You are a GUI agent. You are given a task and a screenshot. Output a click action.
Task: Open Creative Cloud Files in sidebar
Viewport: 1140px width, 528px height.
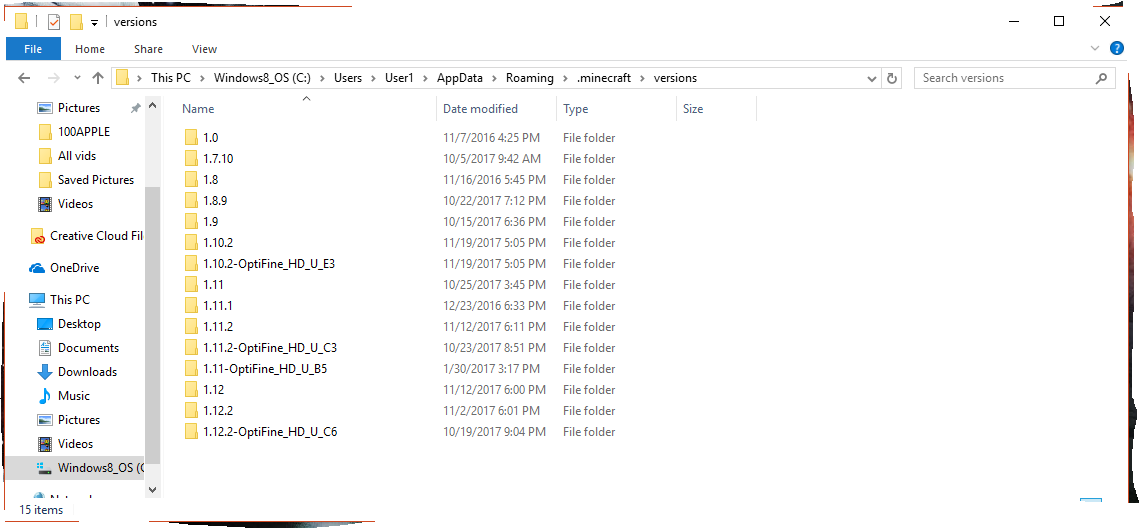point(96,236)
